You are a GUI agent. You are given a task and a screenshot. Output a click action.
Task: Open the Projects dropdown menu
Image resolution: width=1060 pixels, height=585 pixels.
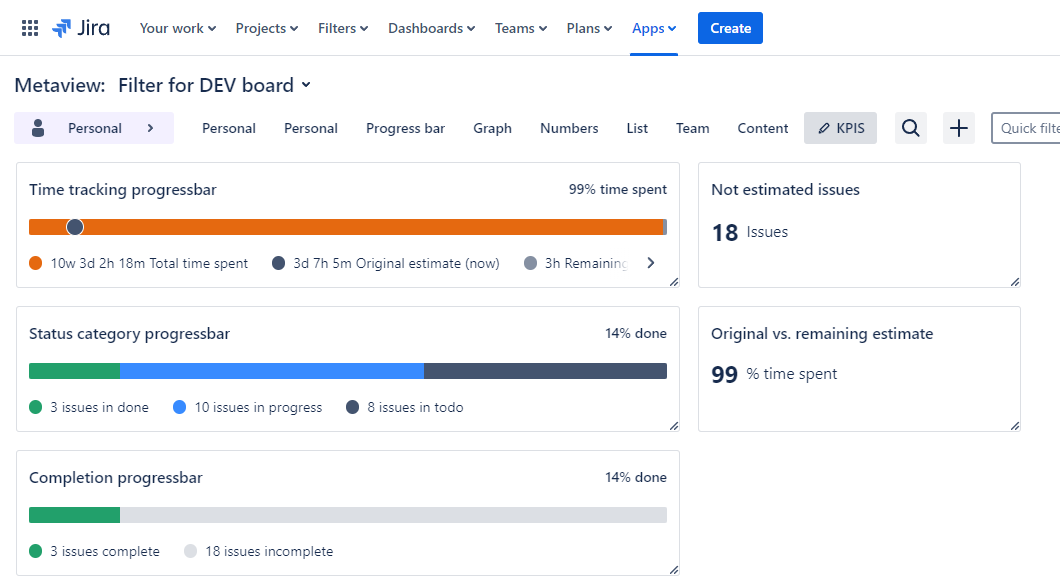click(266, 28)
